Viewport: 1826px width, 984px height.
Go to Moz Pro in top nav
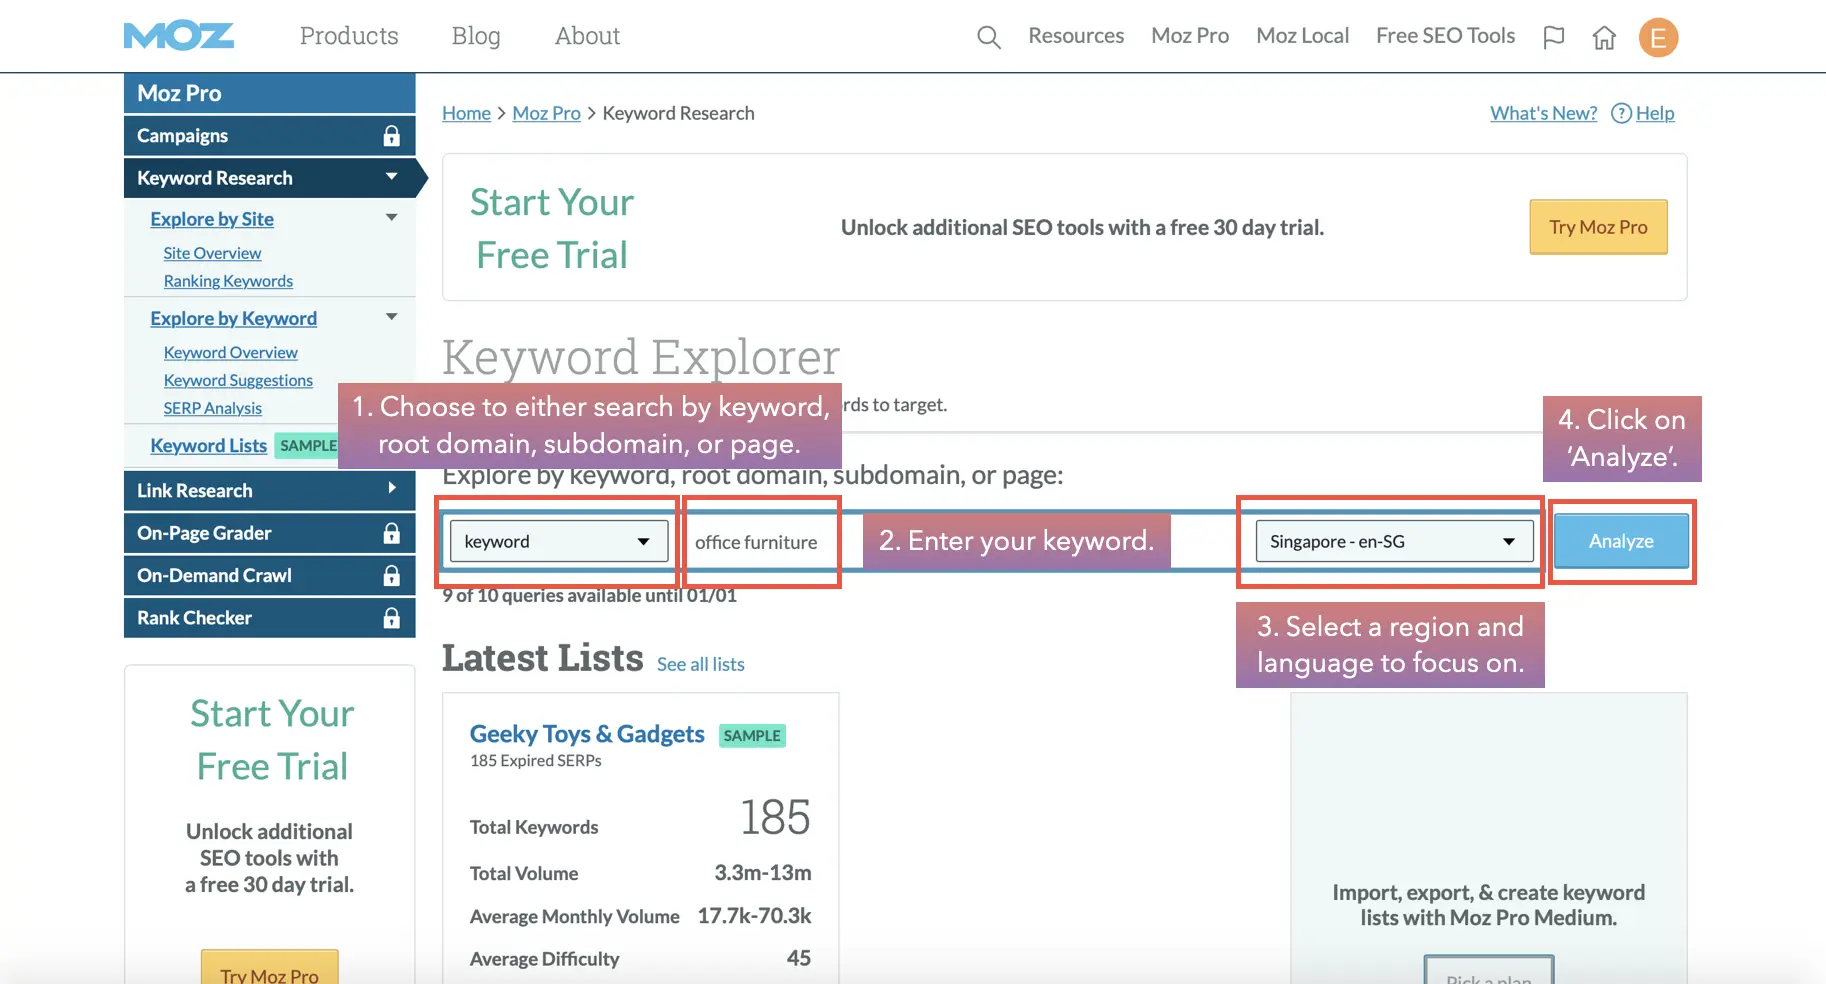coord(1190,36)
